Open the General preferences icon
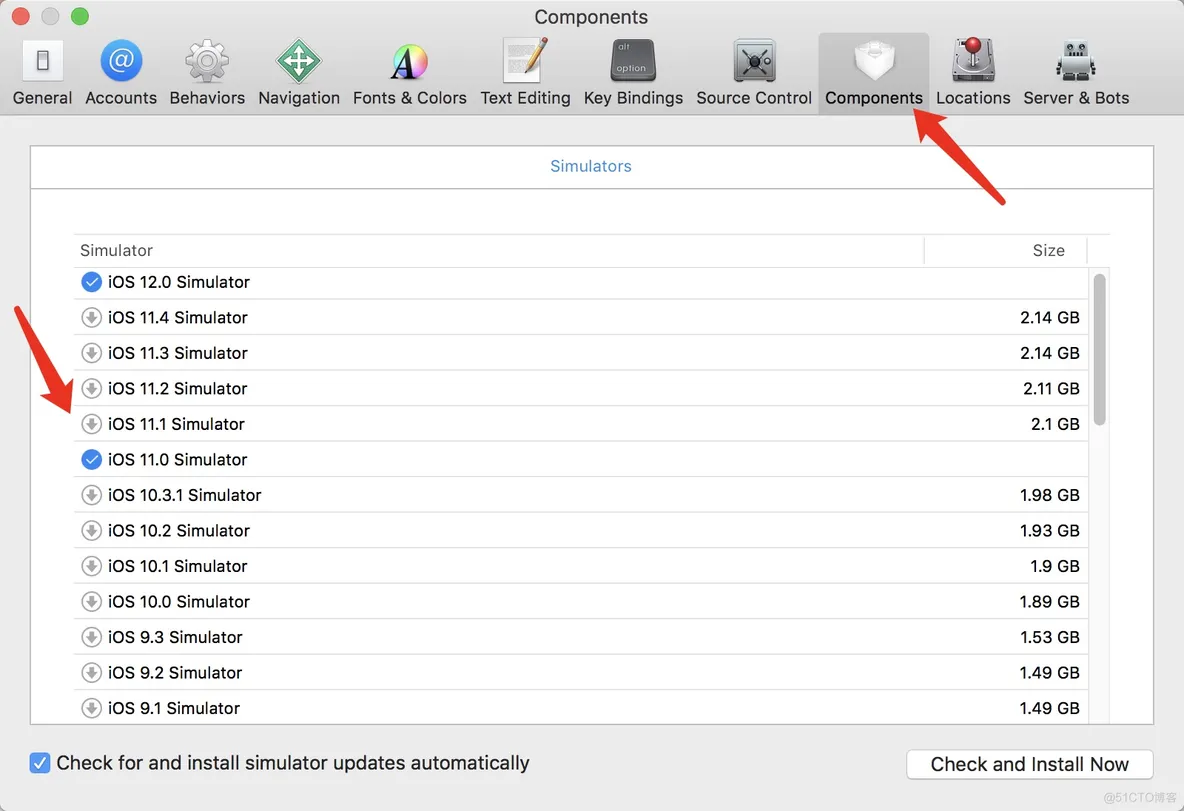This screenshot has height=811, width=1184. tap(42, 60)
